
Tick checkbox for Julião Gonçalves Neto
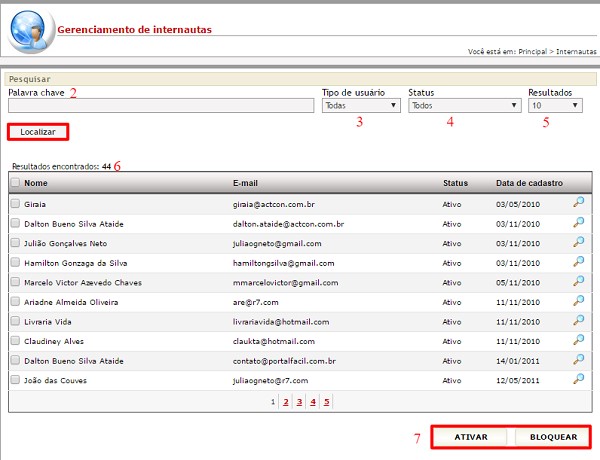coord(15,242)
